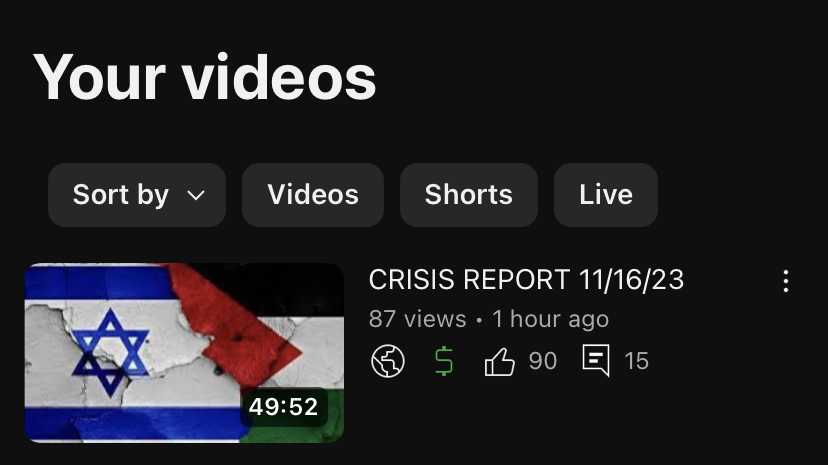Click the globe public visibility icon
This screenshot has height=465, width=828.
(388, 361)
